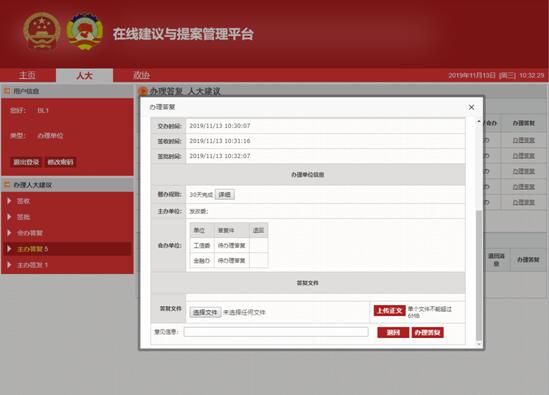Click the orange circle icon beside 办理答复 人大建议
The image size is (549, 395).
point(143,91)
